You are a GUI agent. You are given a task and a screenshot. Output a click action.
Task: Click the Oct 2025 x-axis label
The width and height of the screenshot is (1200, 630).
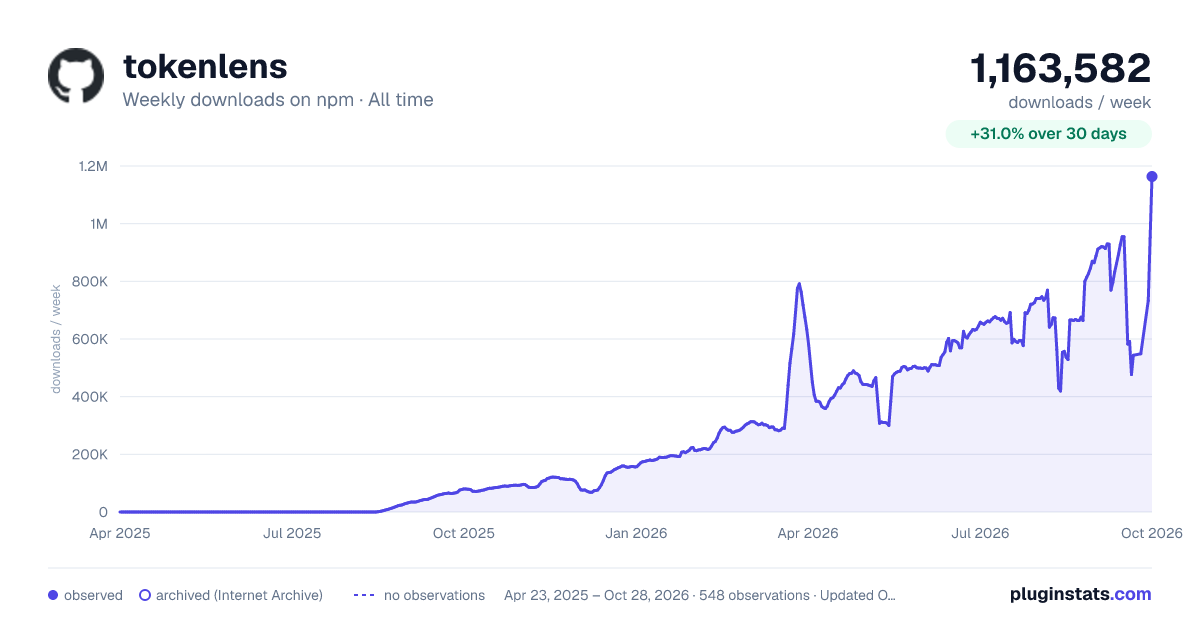point(464,533)
